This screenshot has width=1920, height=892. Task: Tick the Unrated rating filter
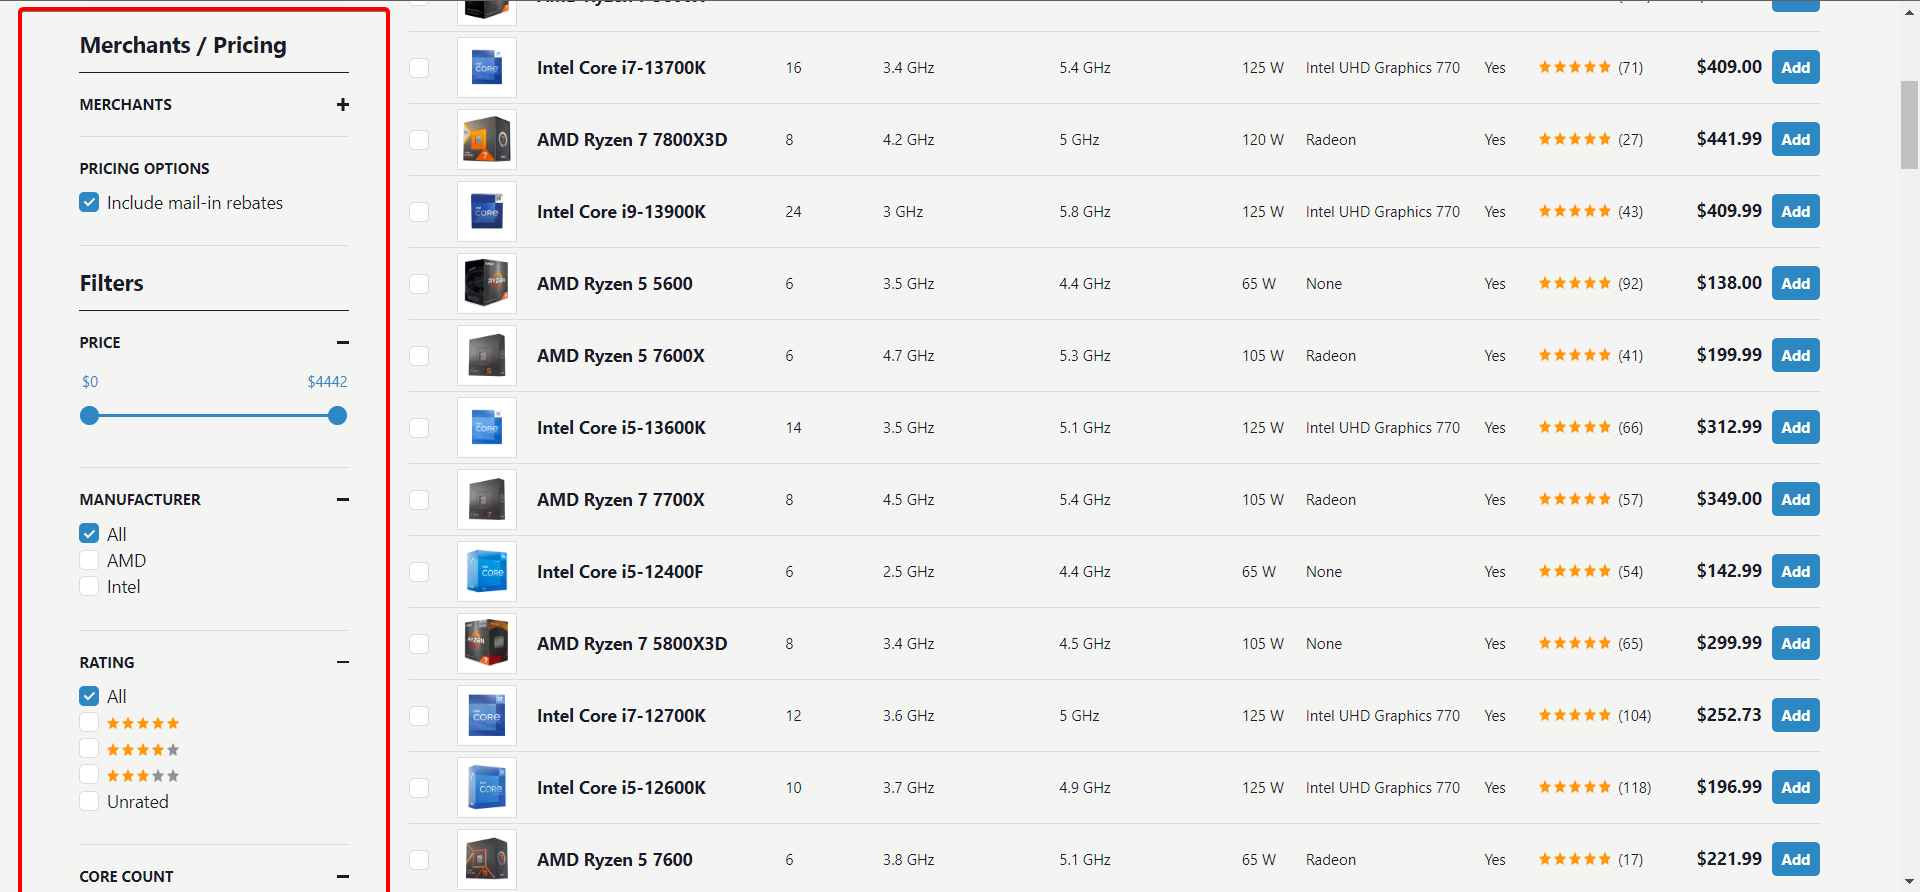89,802
